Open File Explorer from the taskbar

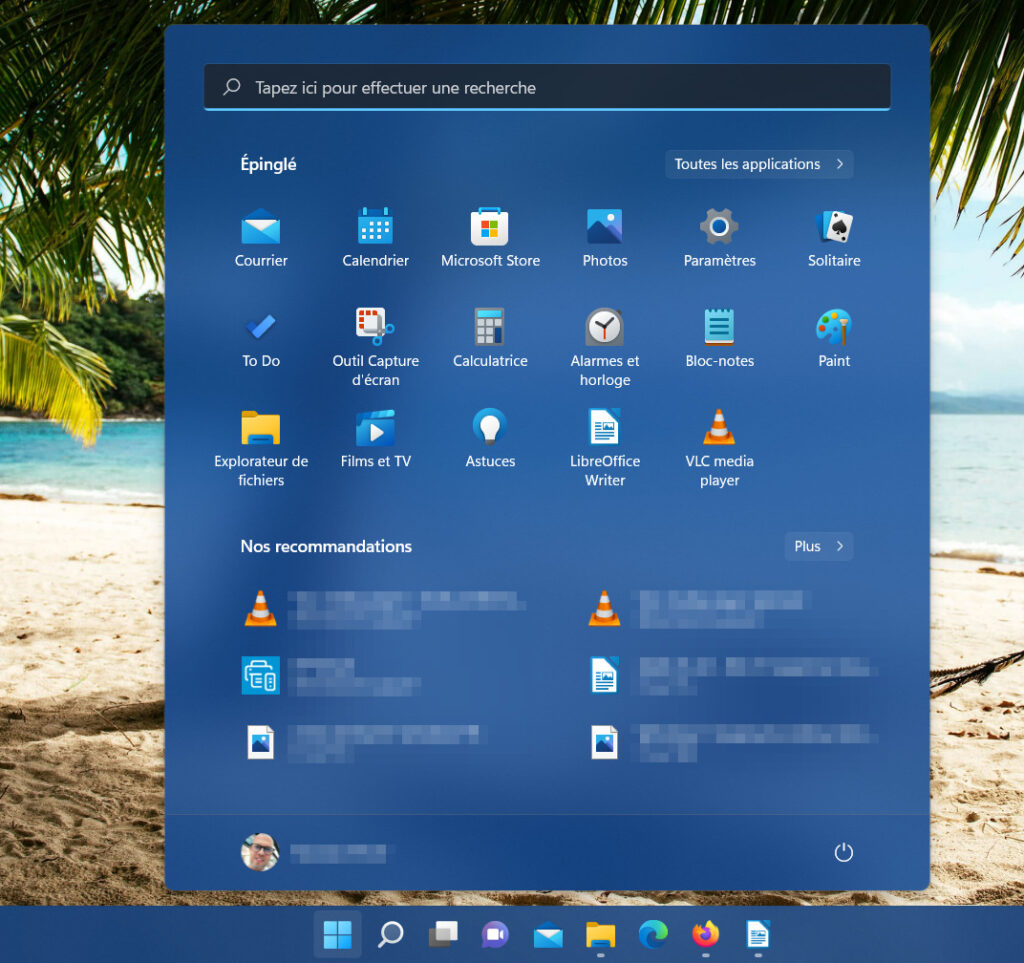[600, 934]
